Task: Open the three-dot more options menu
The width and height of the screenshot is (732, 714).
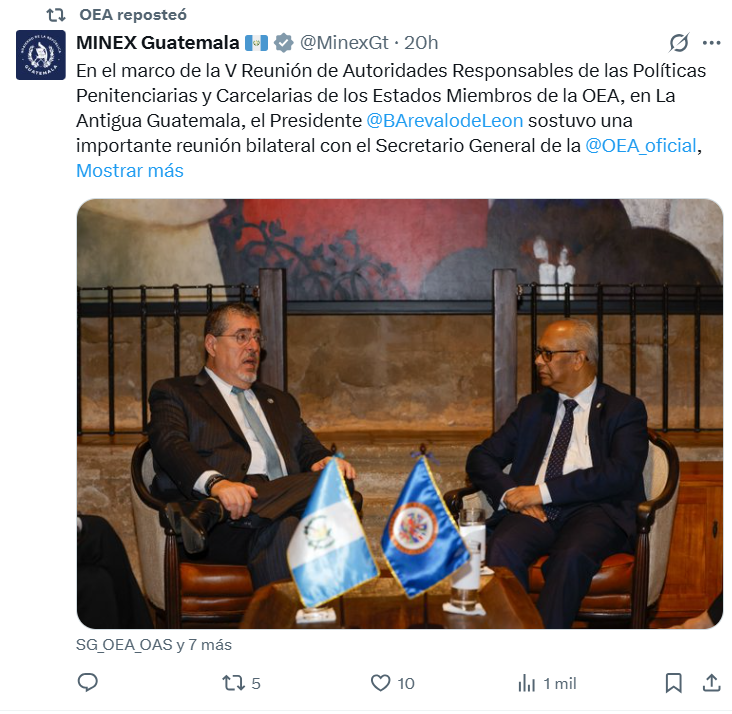Action: [711, 43]
